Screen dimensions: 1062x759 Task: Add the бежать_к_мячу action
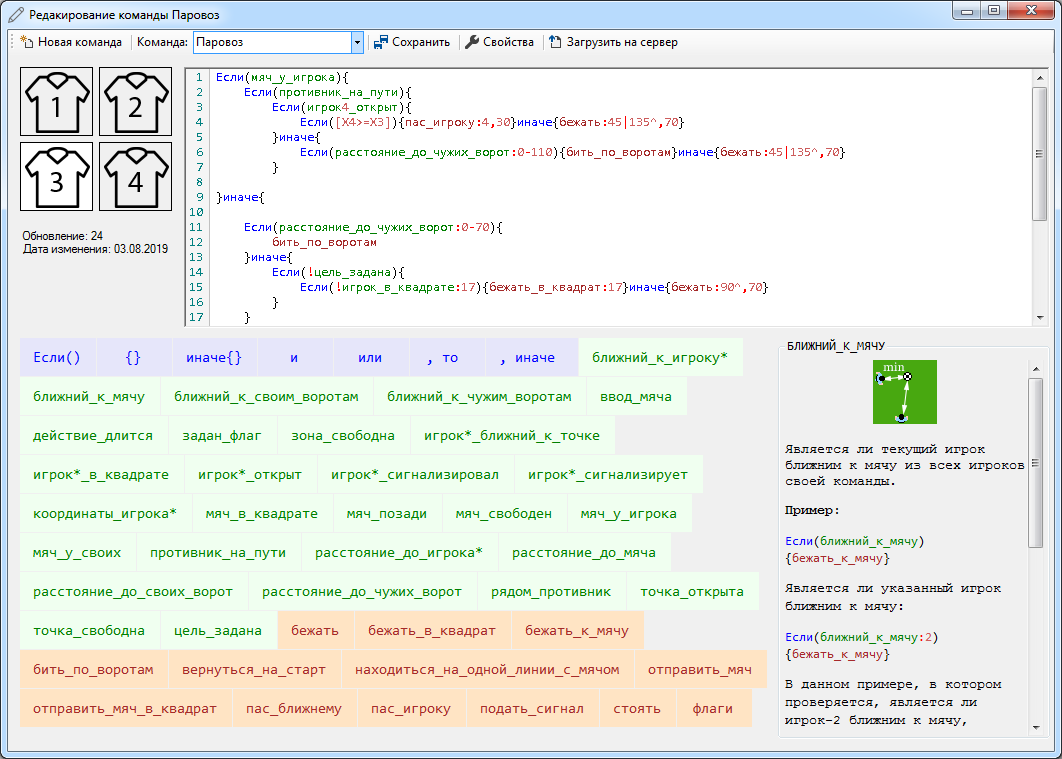(x=576, y=631)
